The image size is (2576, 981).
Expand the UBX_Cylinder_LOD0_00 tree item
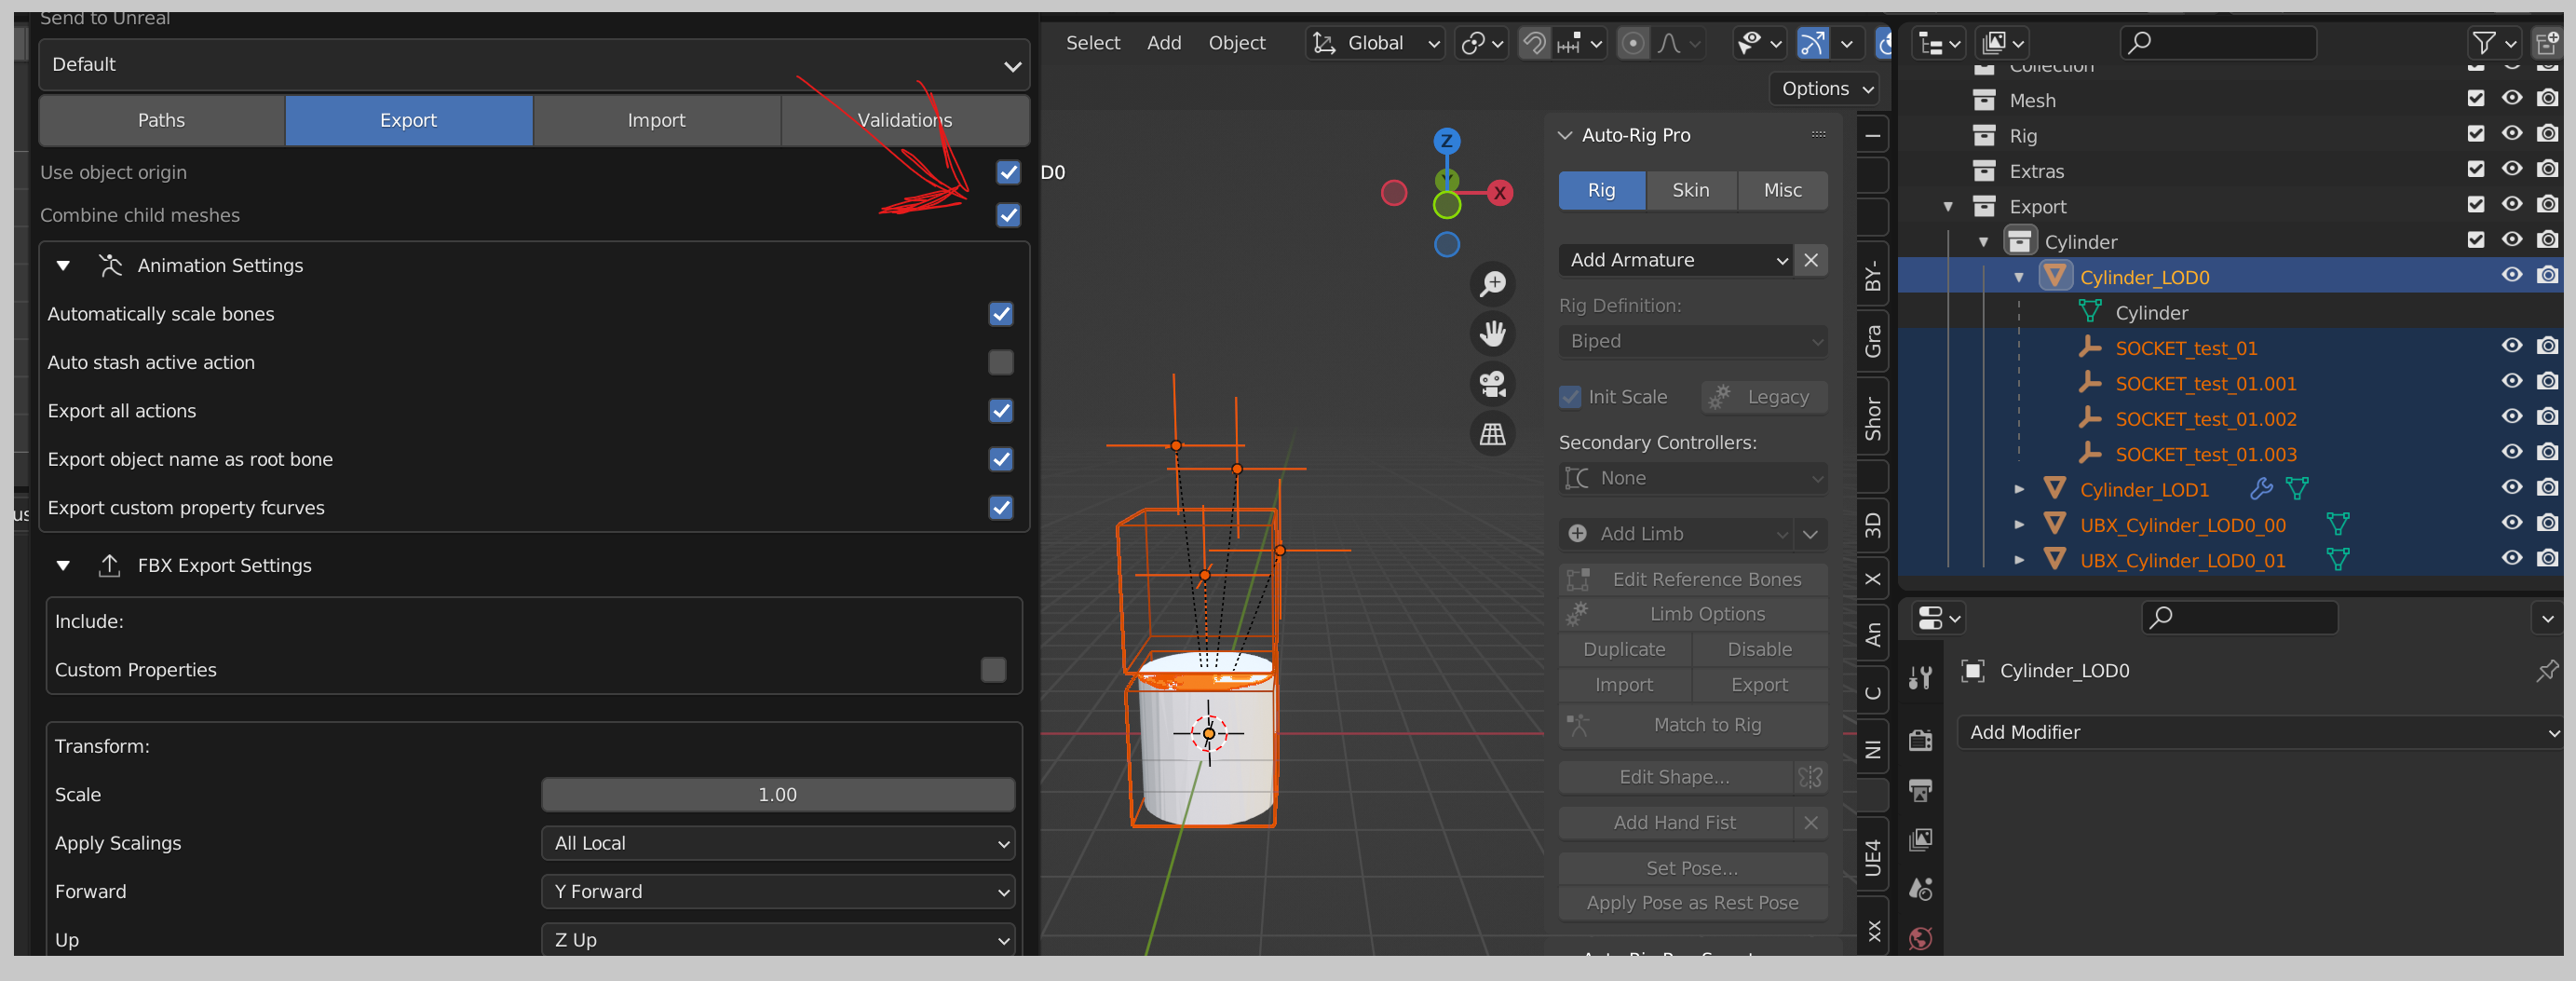coord(2019,524)
